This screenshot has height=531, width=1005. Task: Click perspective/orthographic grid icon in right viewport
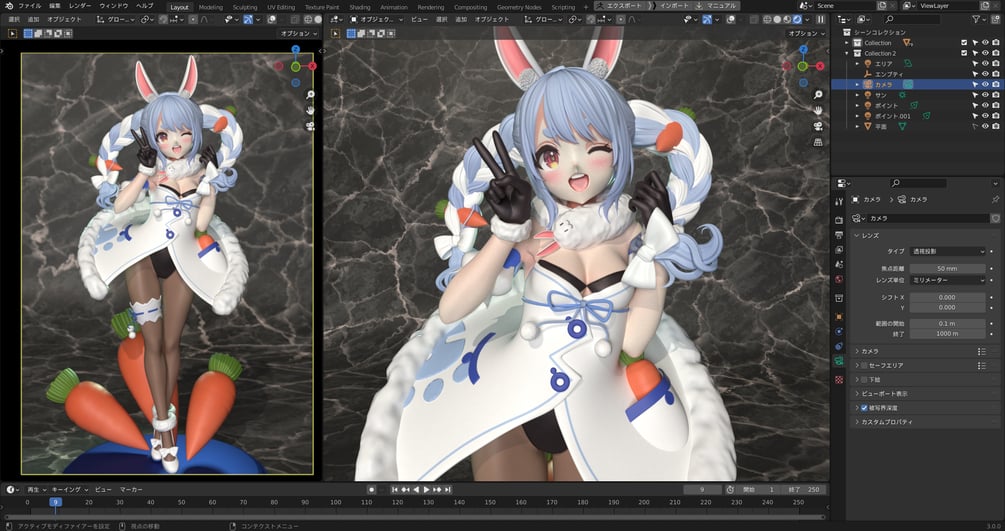pos(818,142)
